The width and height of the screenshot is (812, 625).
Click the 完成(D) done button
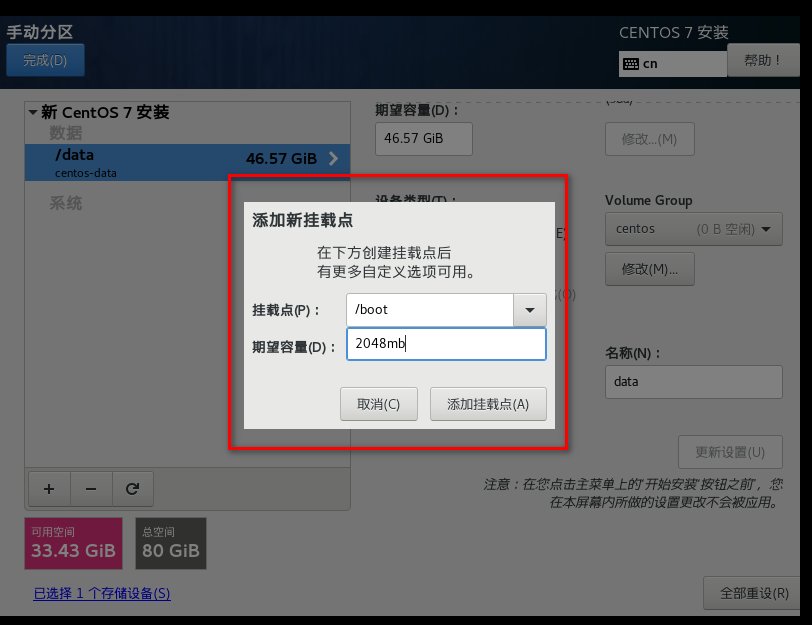pos(45,60)
